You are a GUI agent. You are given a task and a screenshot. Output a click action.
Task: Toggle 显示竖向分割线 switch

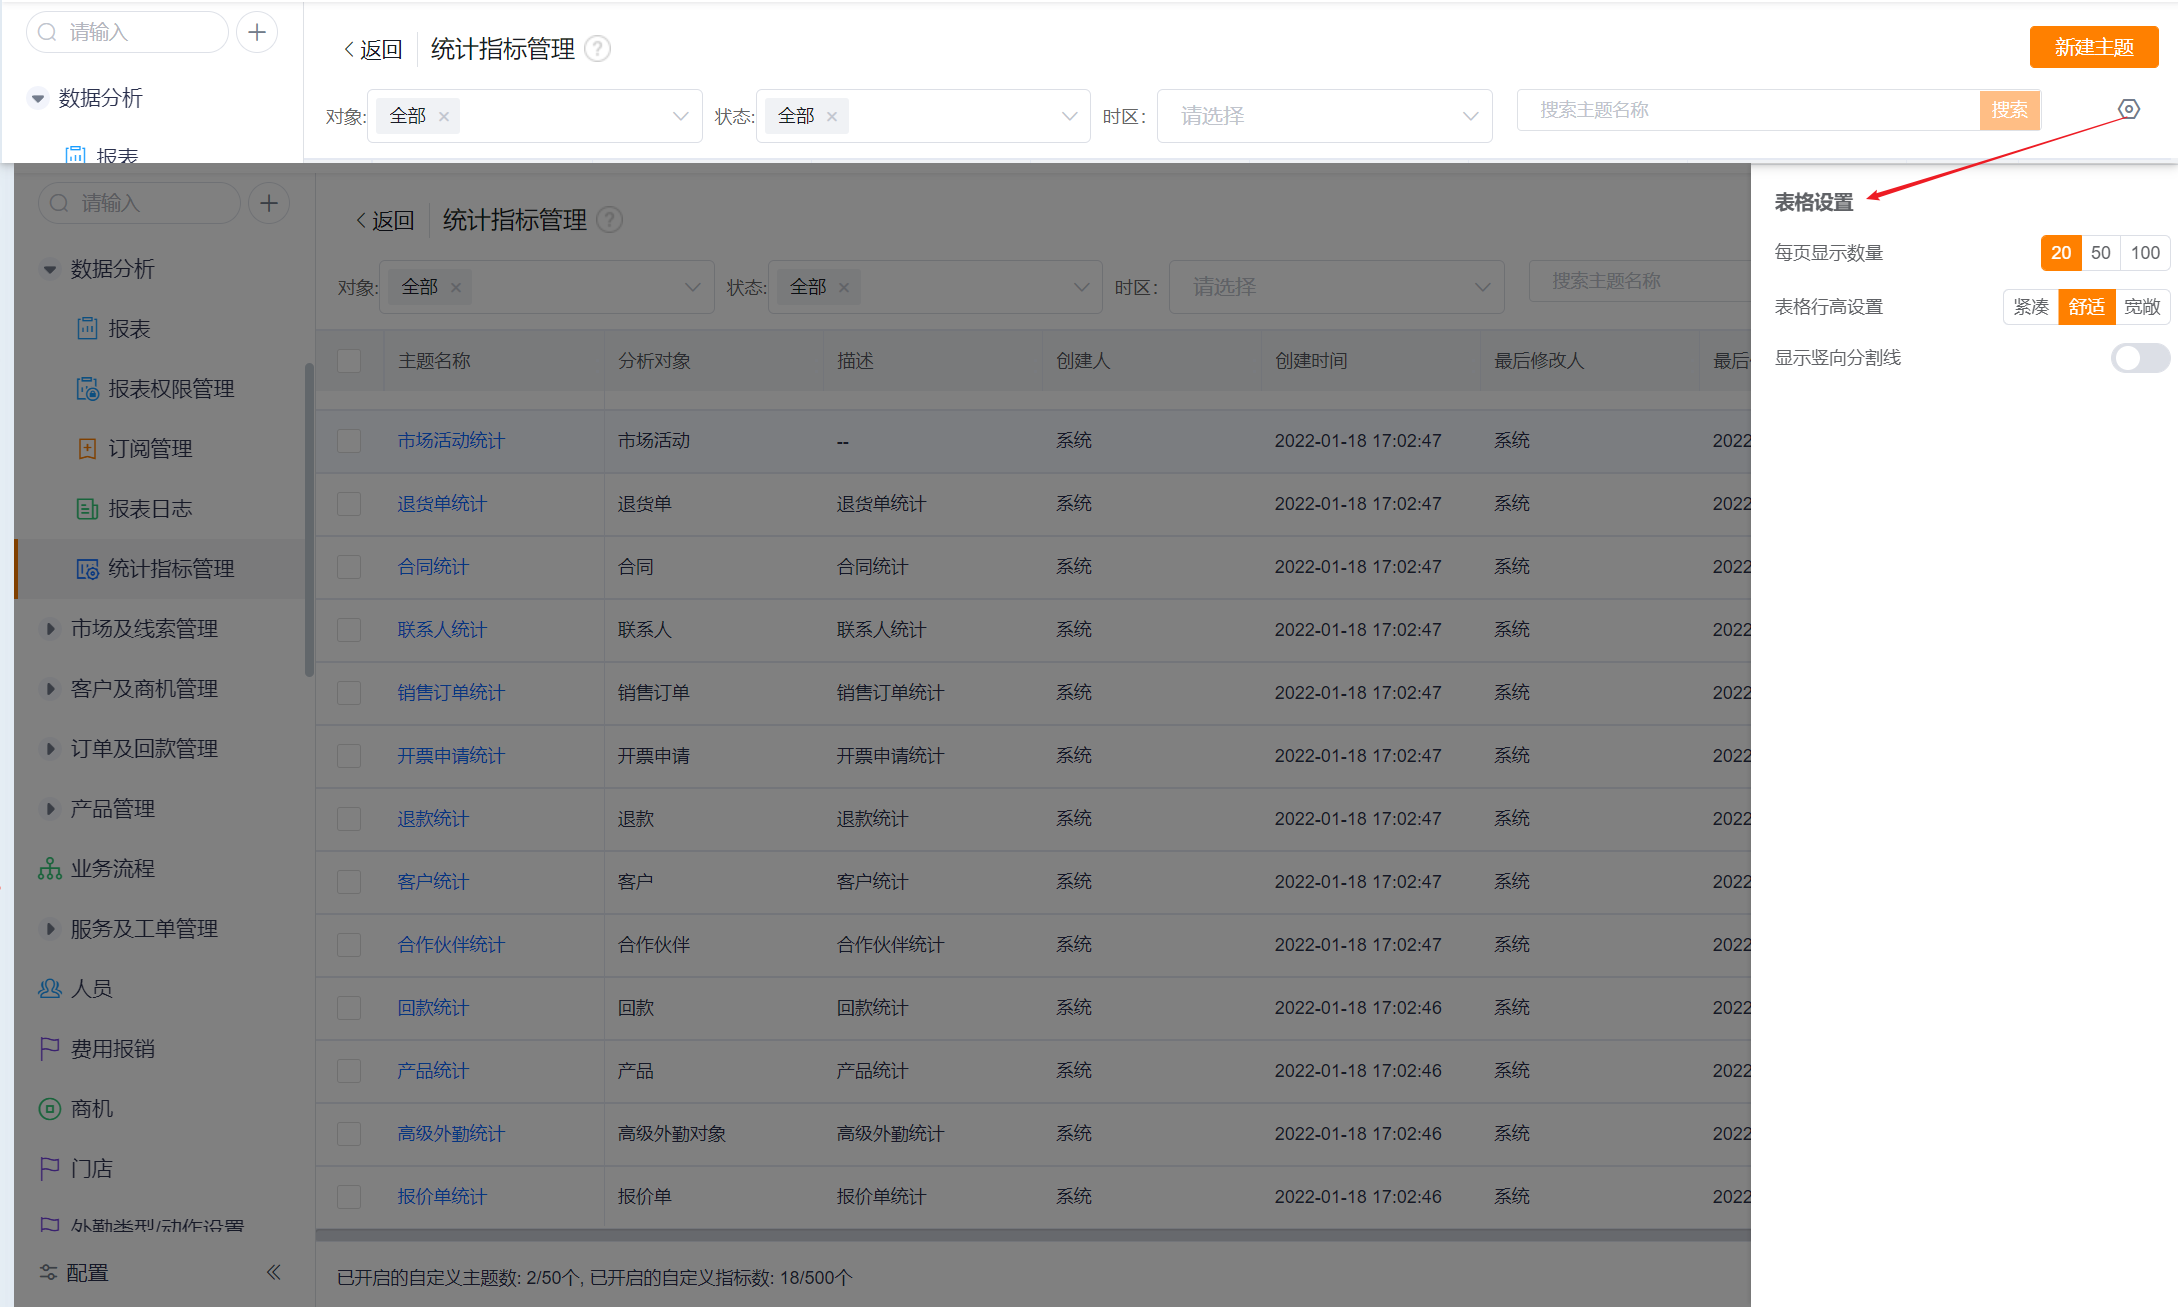[2140, 358]
